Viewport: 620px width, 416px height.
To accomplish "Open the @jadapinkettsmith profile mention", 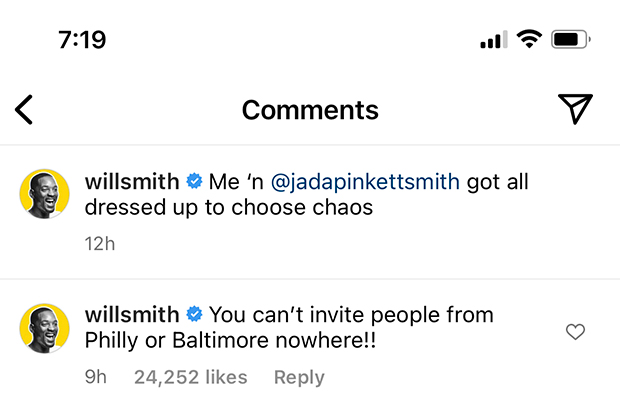I will (x=365, y=182).
